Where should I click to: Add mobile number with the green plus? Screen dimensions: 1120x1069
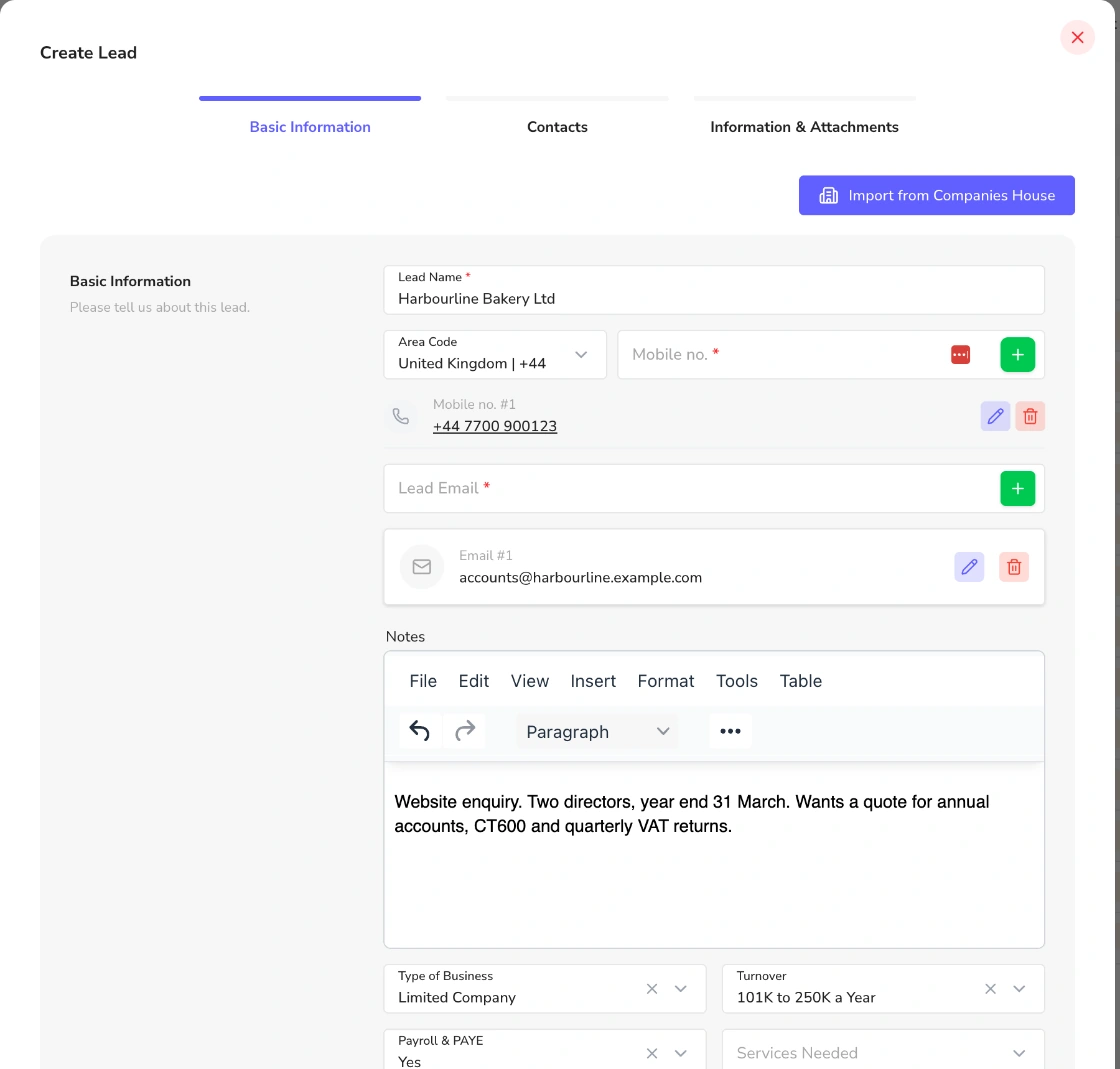point(1017,354)
